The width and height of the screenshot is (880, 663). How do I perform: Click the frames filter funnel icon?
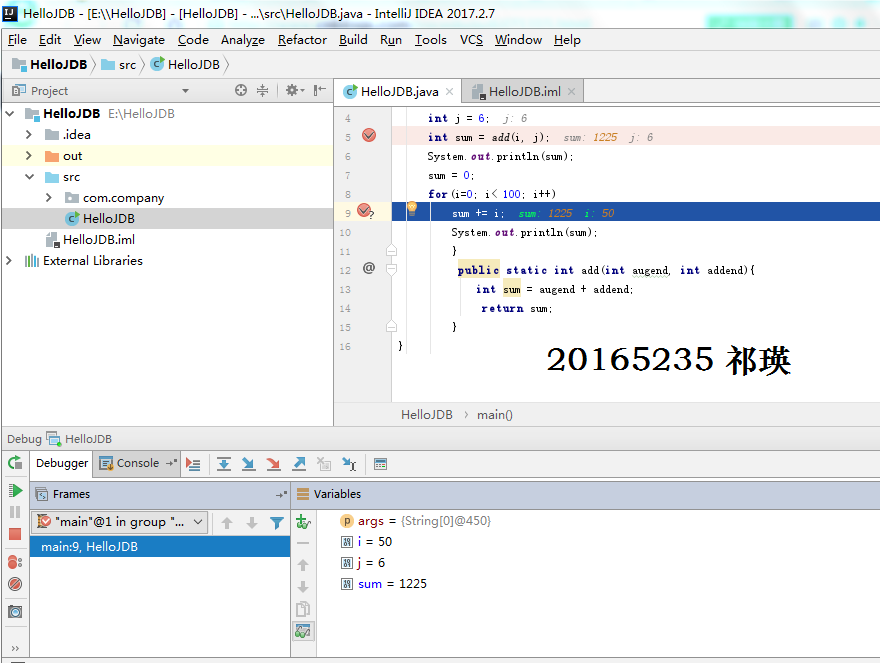[x=277, y=523]
